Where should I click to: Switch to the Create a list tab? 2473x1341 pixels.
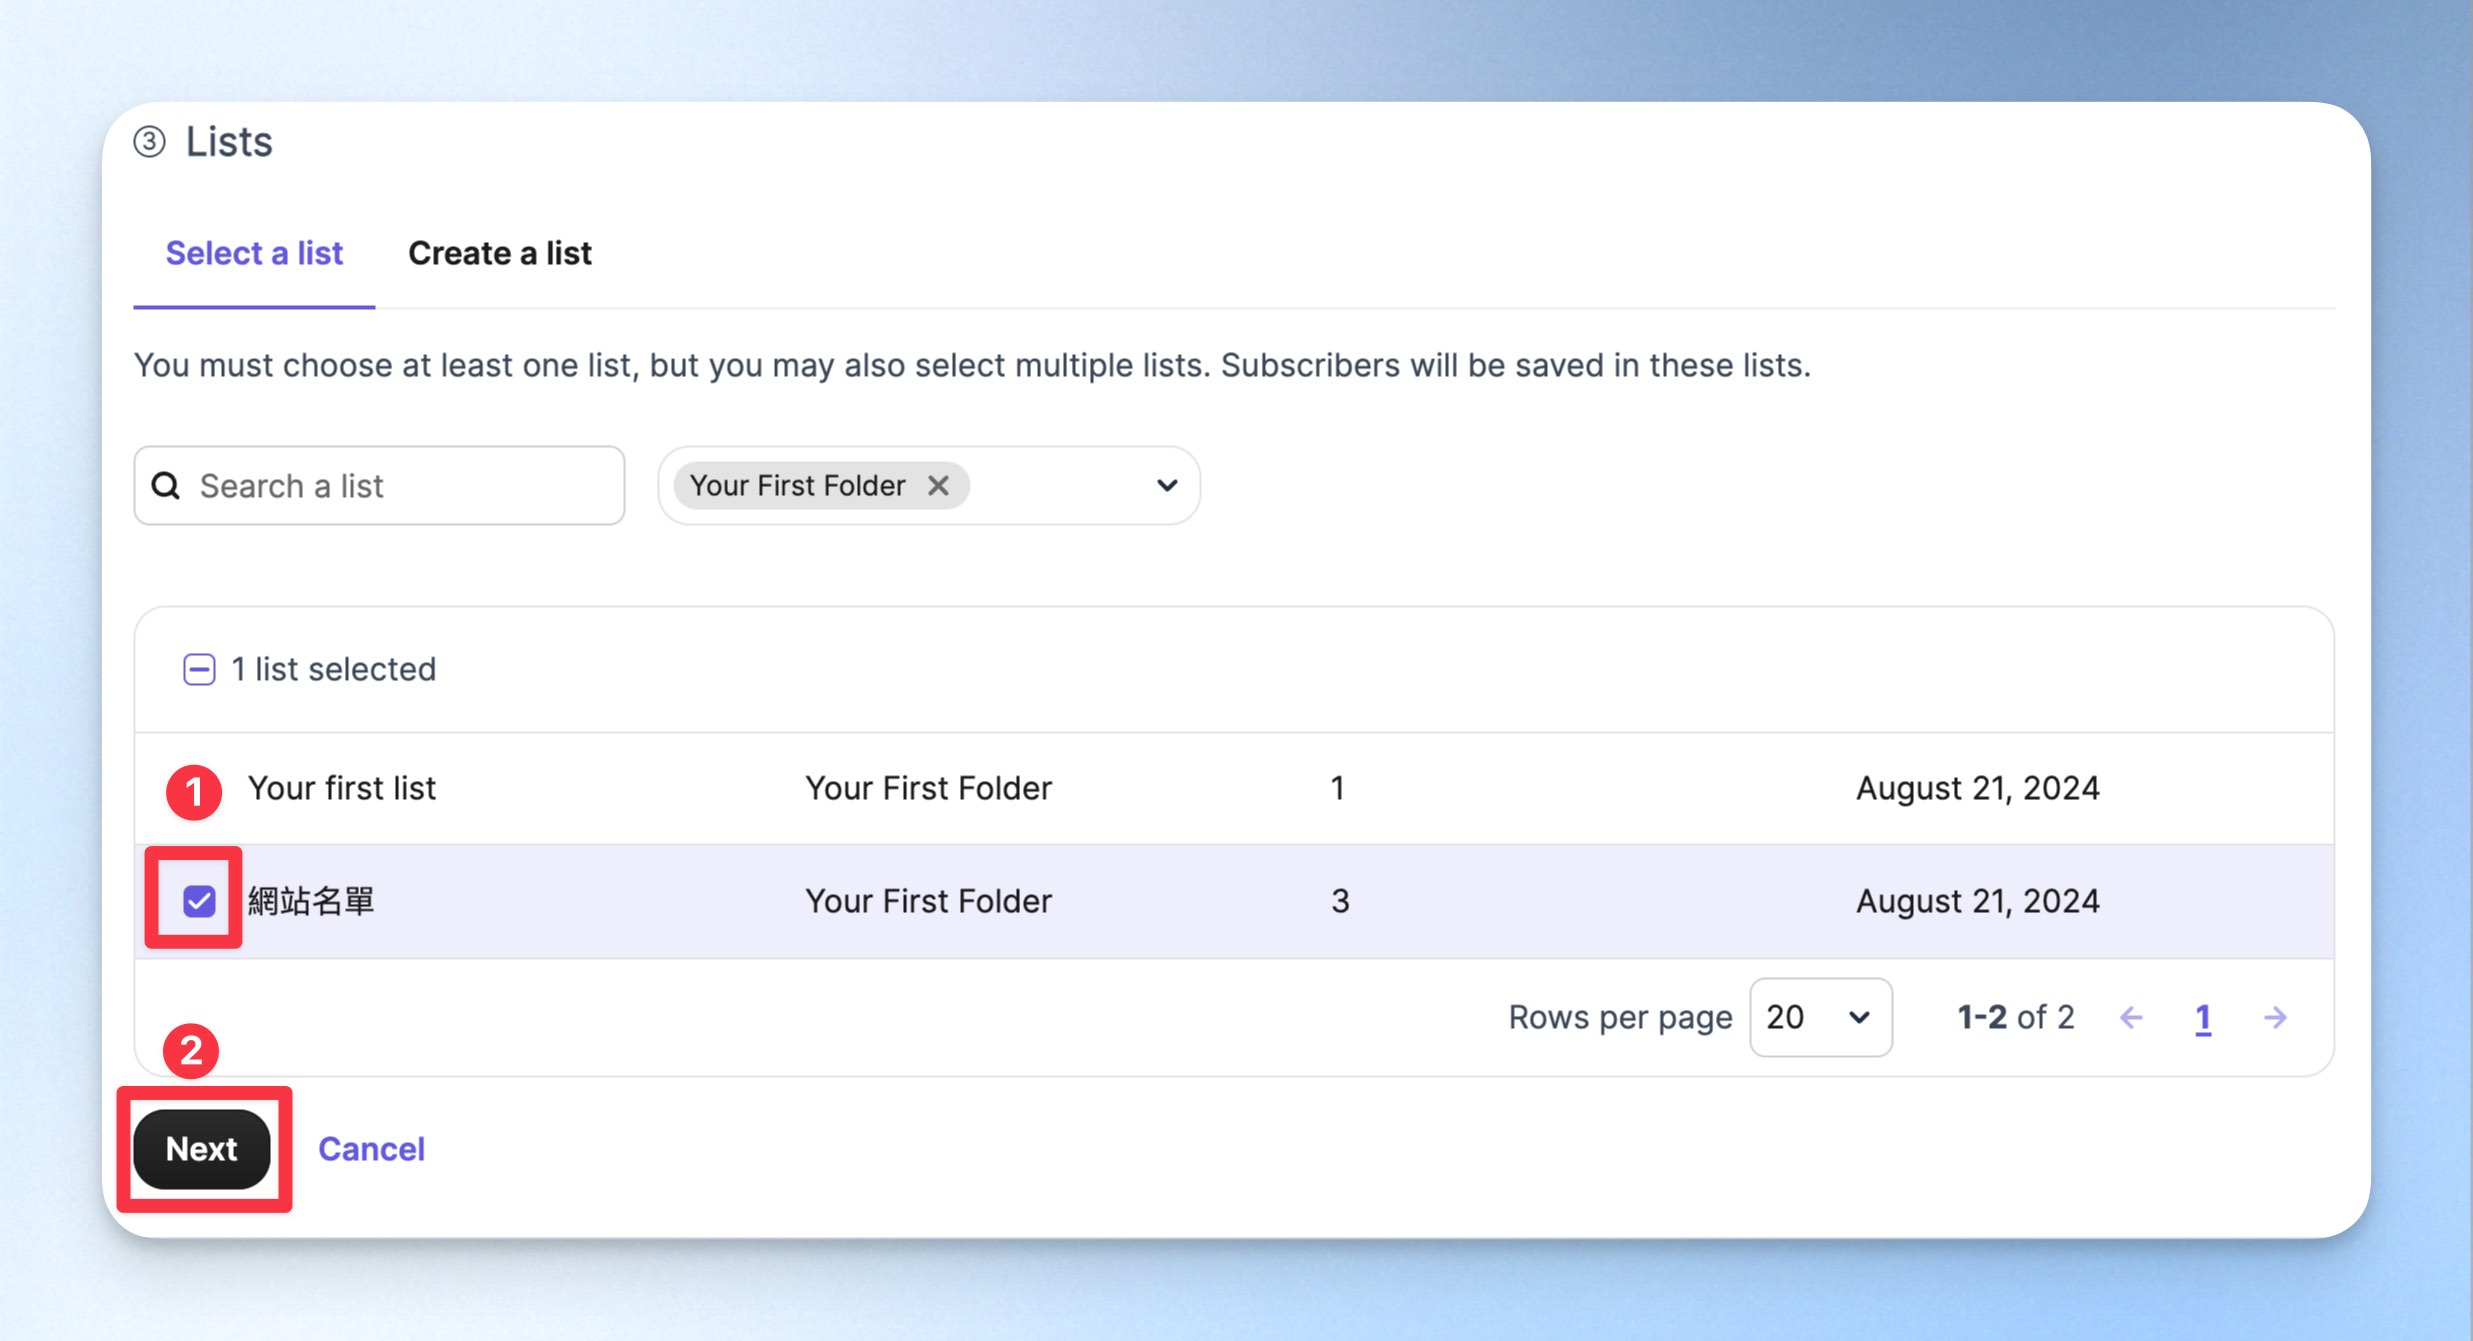[500, 254]
